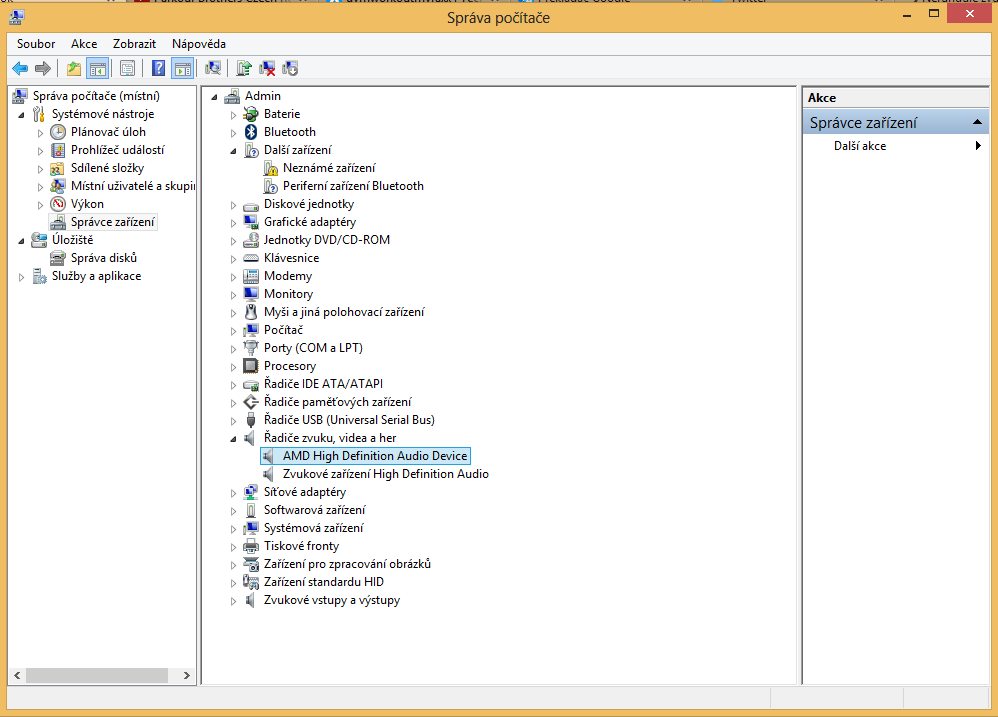Collapse the Správce zařízení section in Akce pane

click(x=977, y=122)
